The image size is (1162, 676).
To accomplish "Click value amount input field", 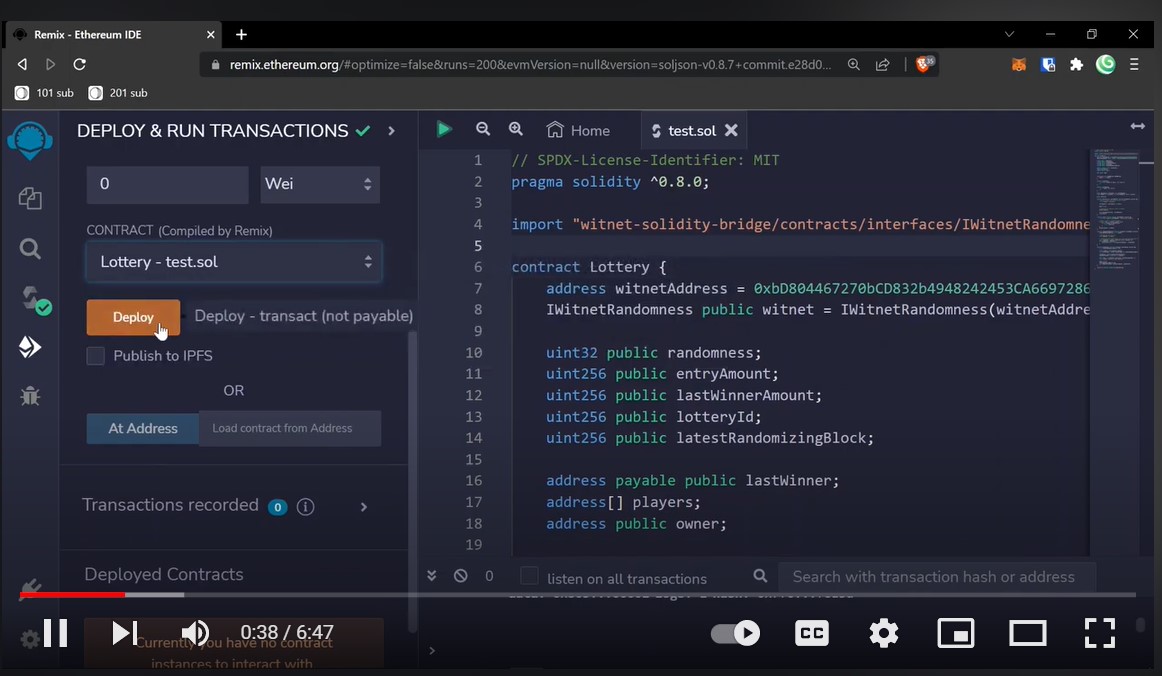I will (167, 184).
